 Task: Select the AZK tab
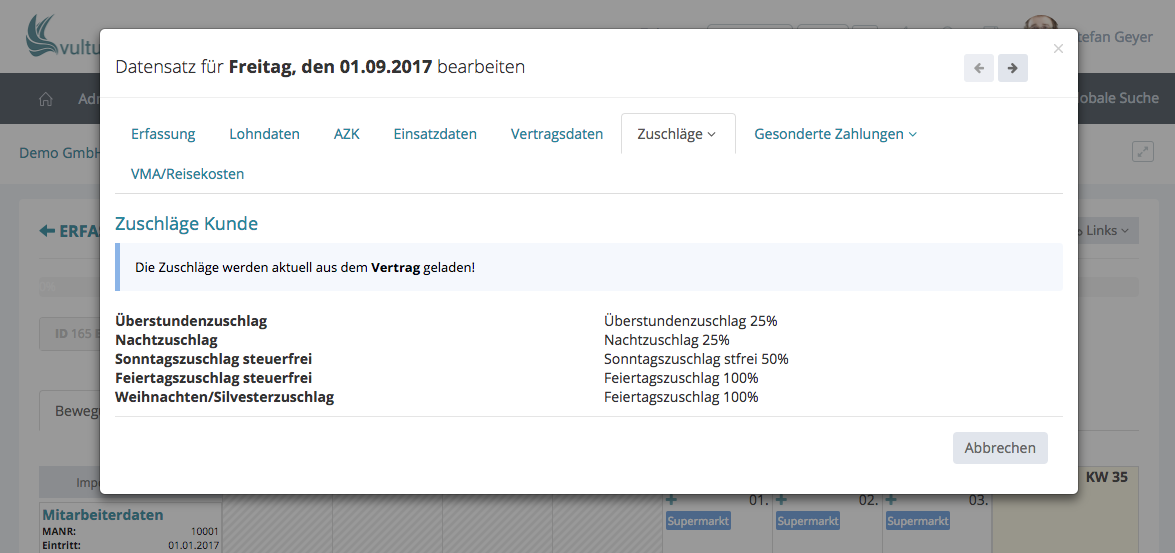tap(346, 134)
